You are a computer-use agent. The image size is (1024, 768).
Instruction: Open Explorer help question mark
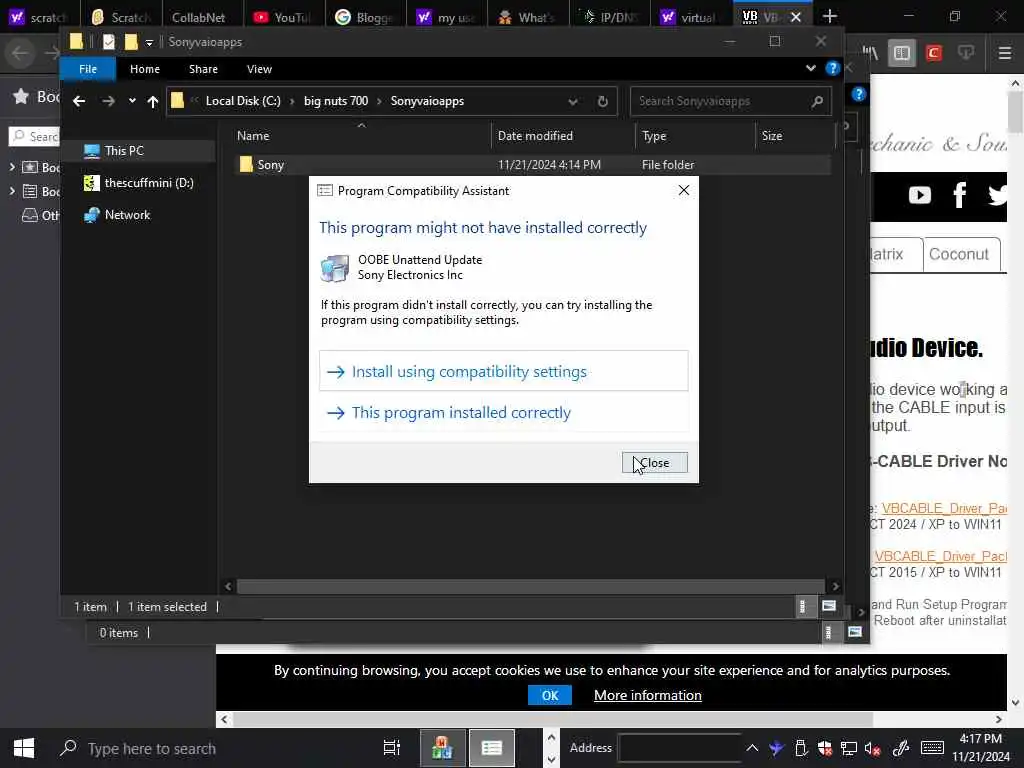pos(832,68)
